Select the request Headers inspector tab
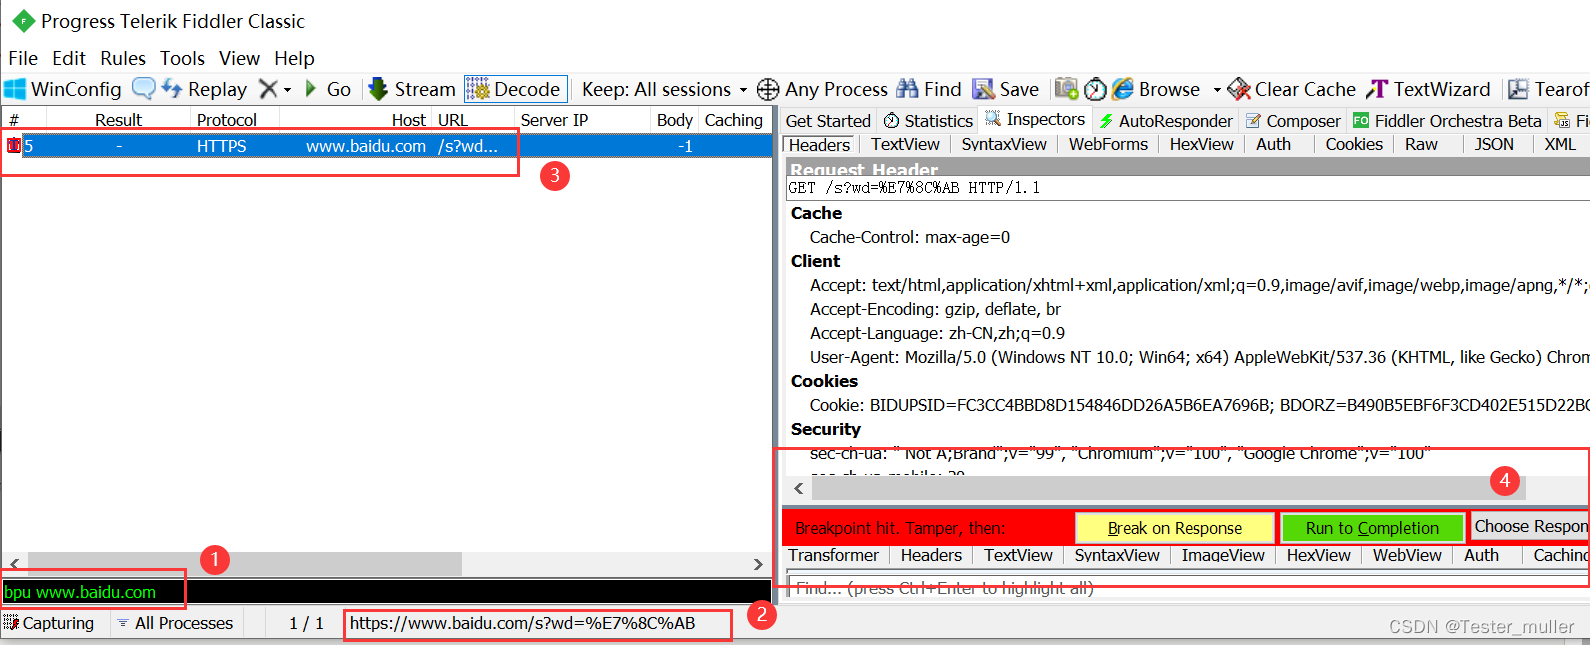 pyautogui.click(x=819, y=145)
